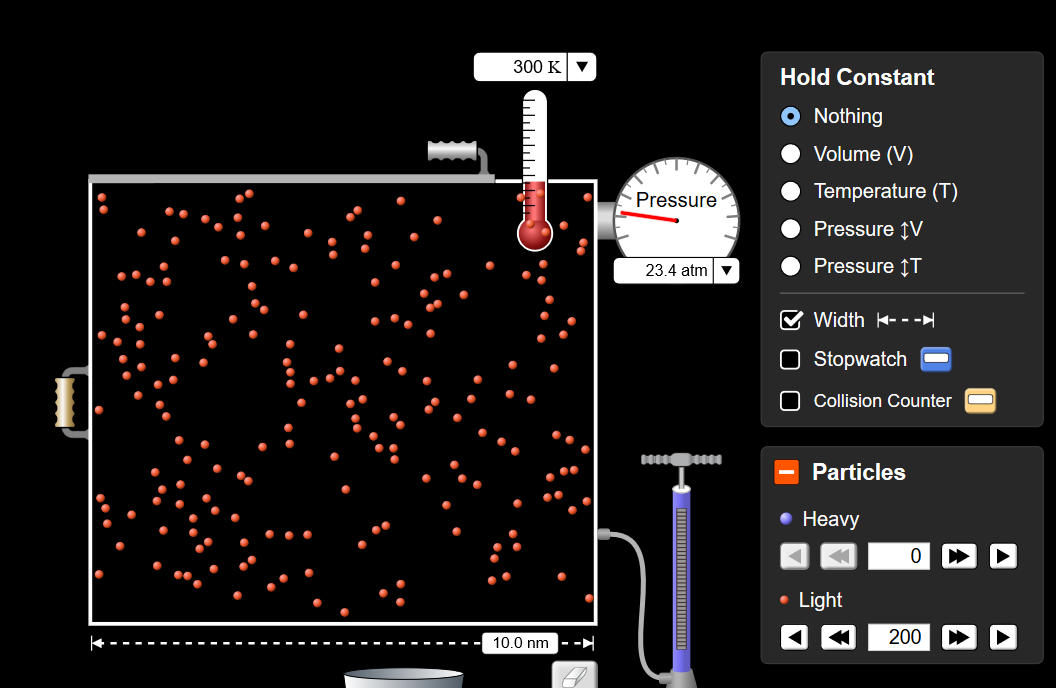Add many light particles with double arrow
The height and width of the screenshot is (688, 1056).
click(x=958, y=637)
